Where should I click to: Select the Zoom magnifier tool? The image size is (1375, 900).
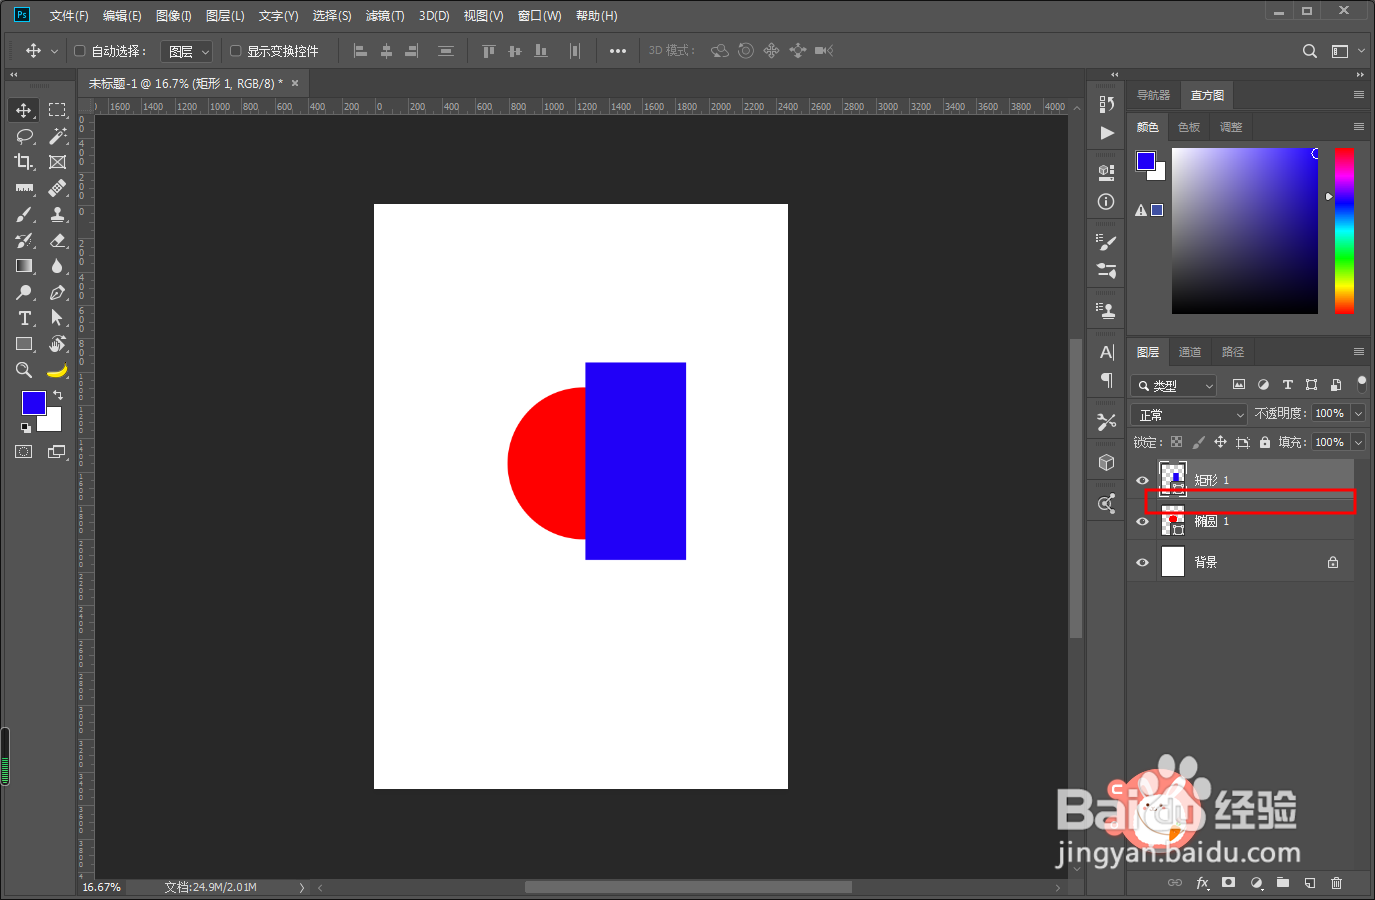[x=24, y=370]
